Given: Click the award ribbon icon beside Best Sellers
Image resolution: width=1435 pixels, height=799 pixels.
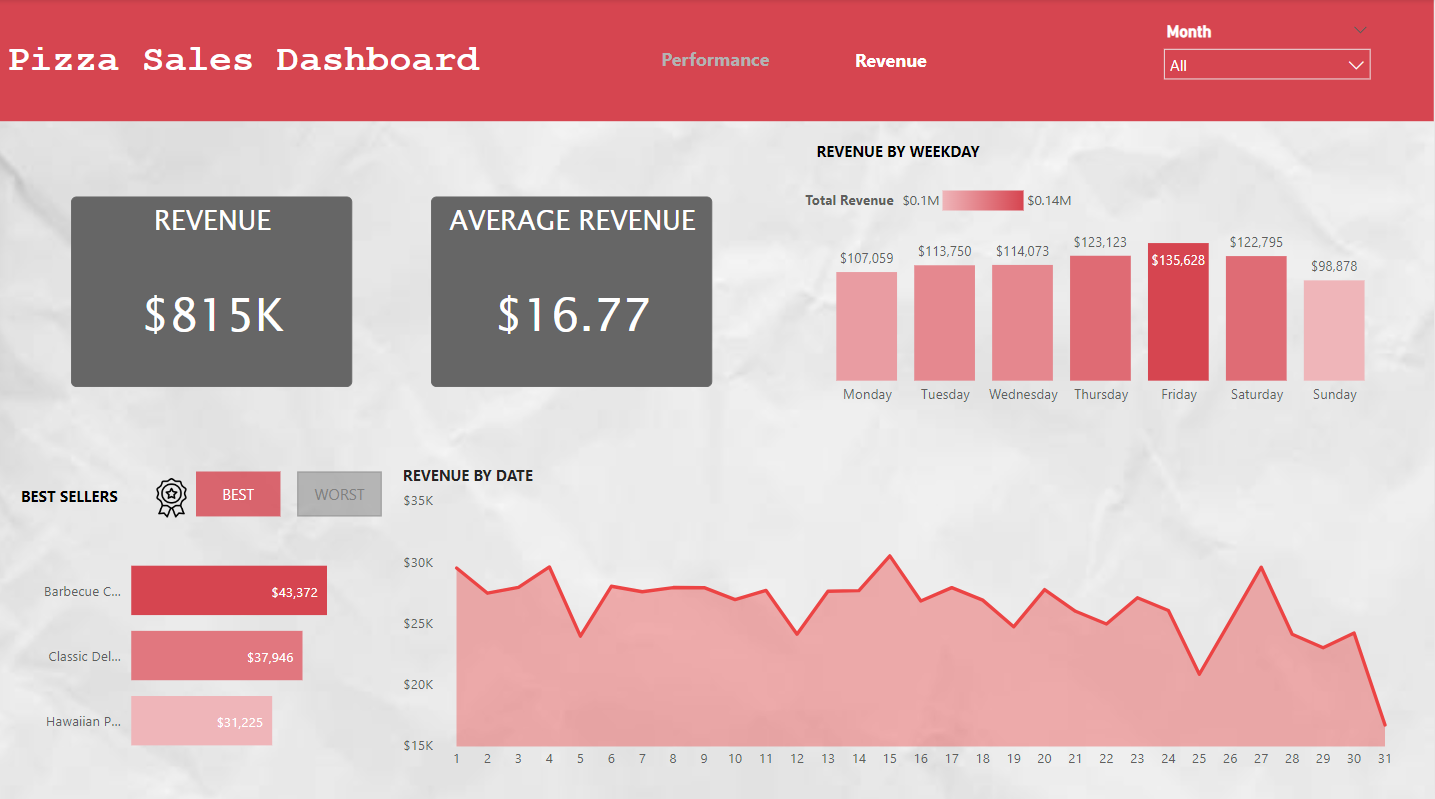Looking at the screenshot, I should point(170,495).
